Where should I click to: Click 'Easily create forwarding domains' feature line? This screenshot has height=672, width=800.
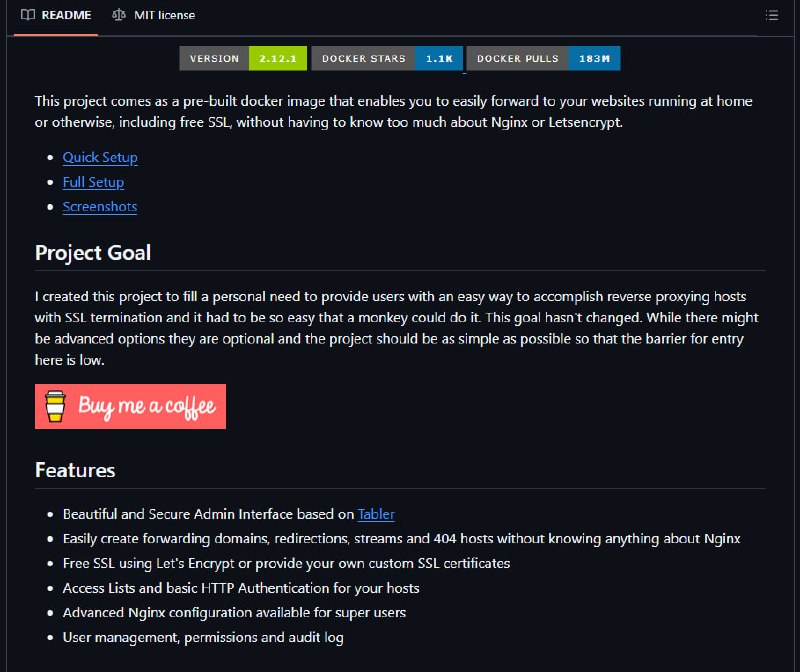pos(401,538)
